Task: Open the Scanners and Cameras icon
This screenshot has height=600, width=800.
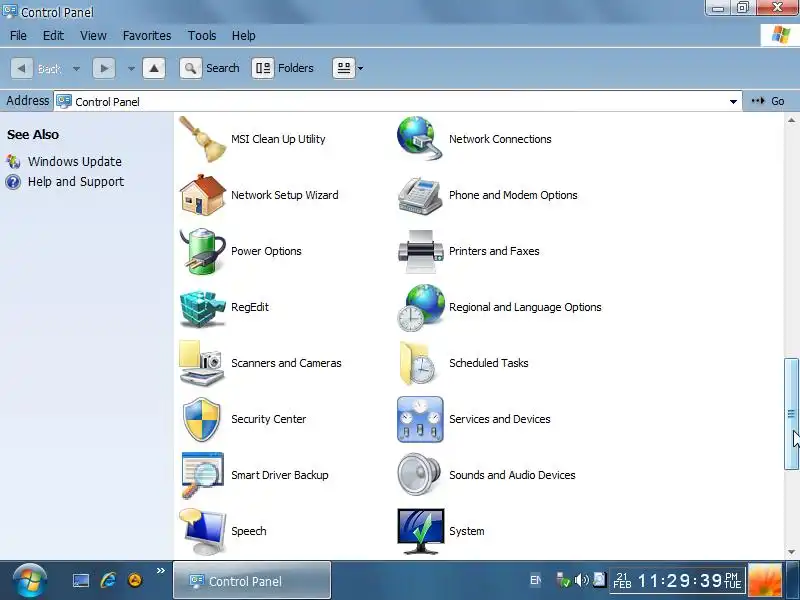Action: tap(202, 363)
